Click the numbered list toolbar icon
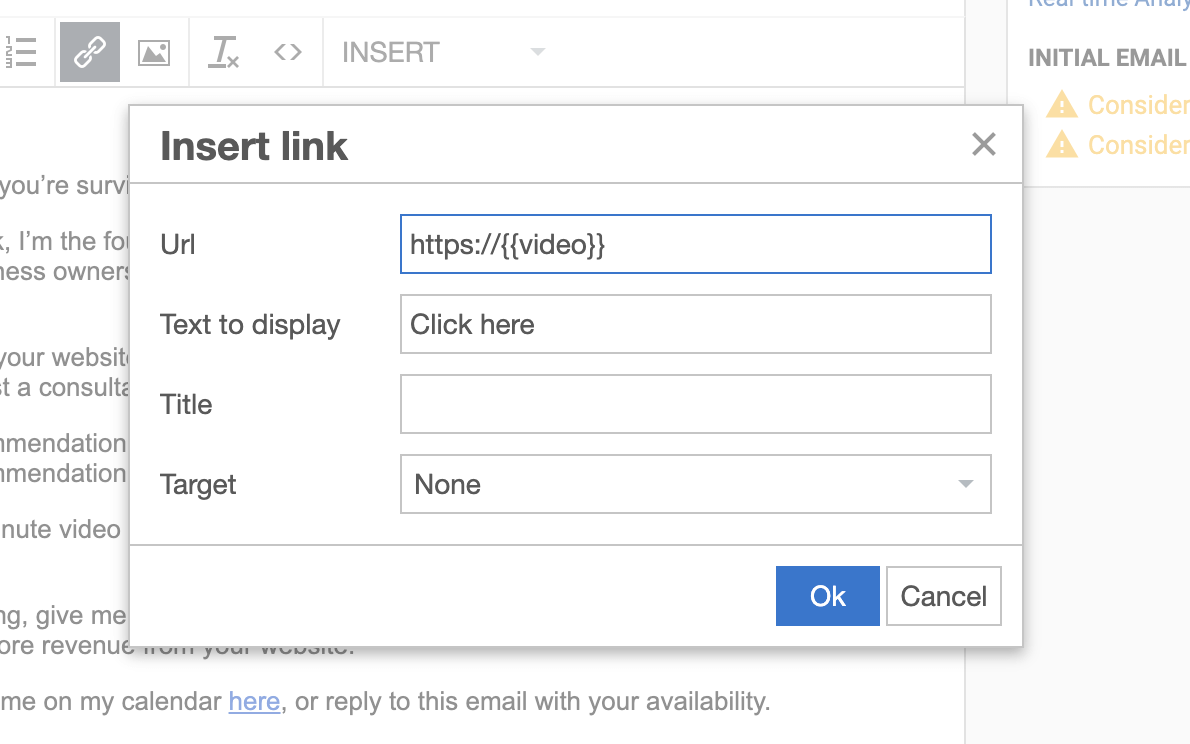Image resolution: width=1190 pixels, height=744 pixels. coord(20,52)
